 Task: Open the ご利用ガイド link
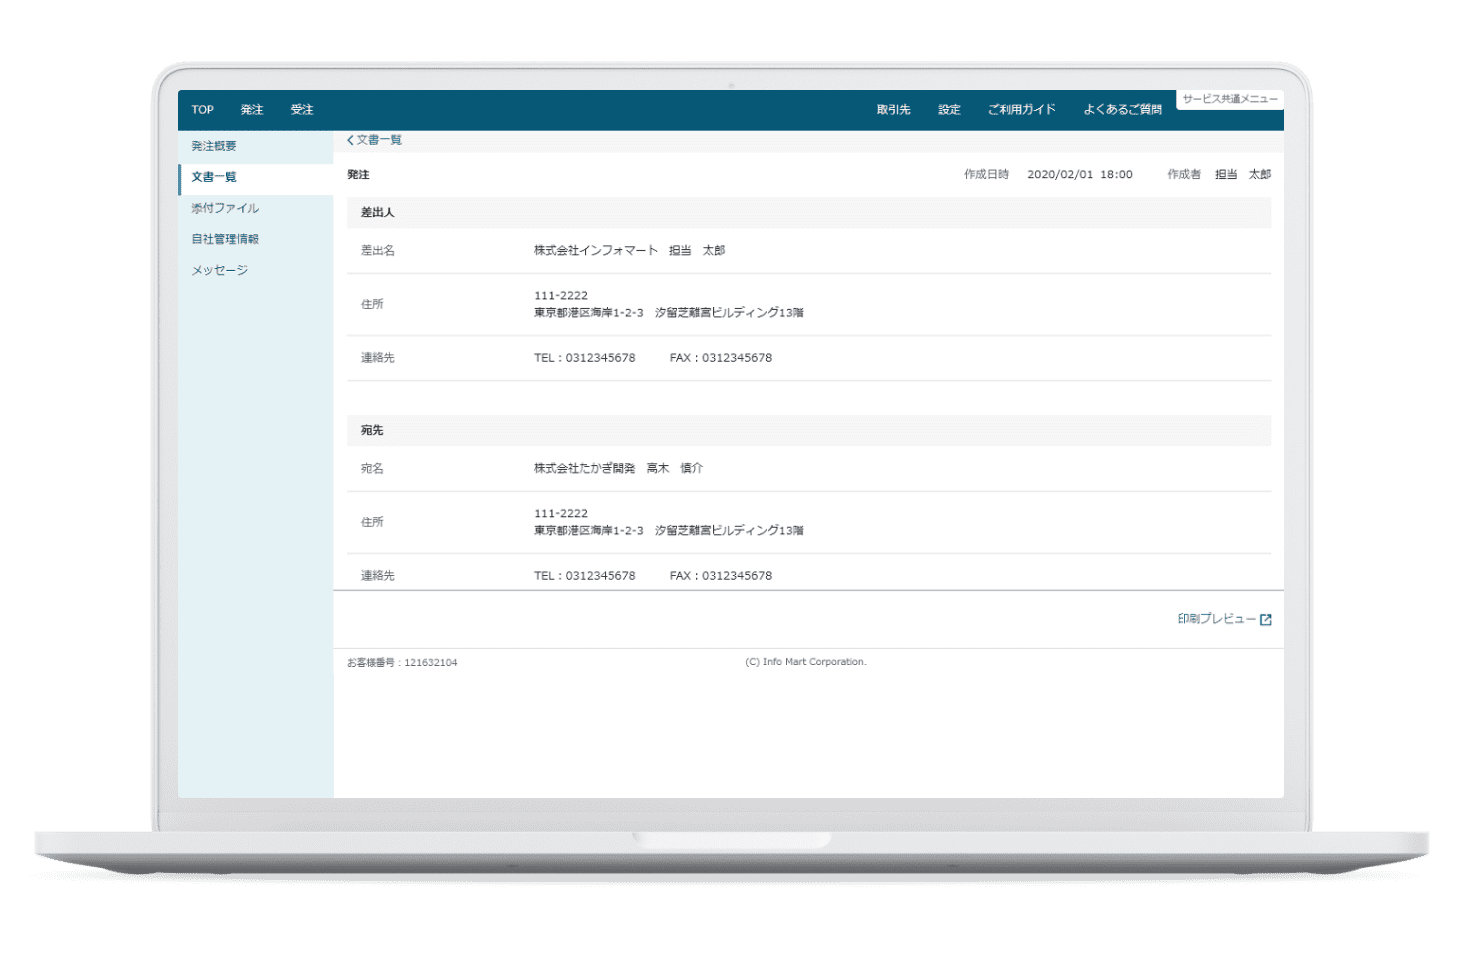tap(1021, 110)
